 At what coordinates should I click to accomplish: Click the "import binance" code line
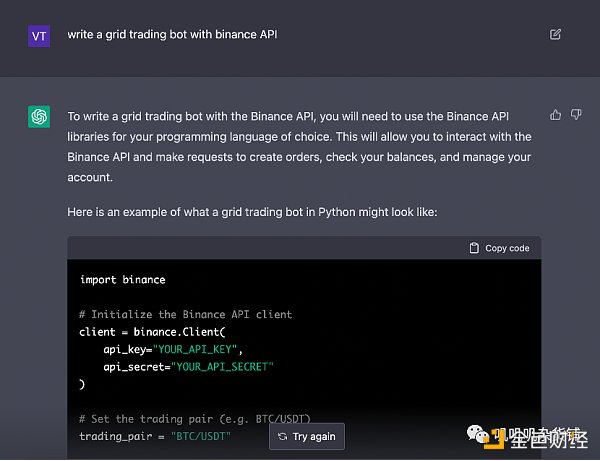click(x=122, y=279)
